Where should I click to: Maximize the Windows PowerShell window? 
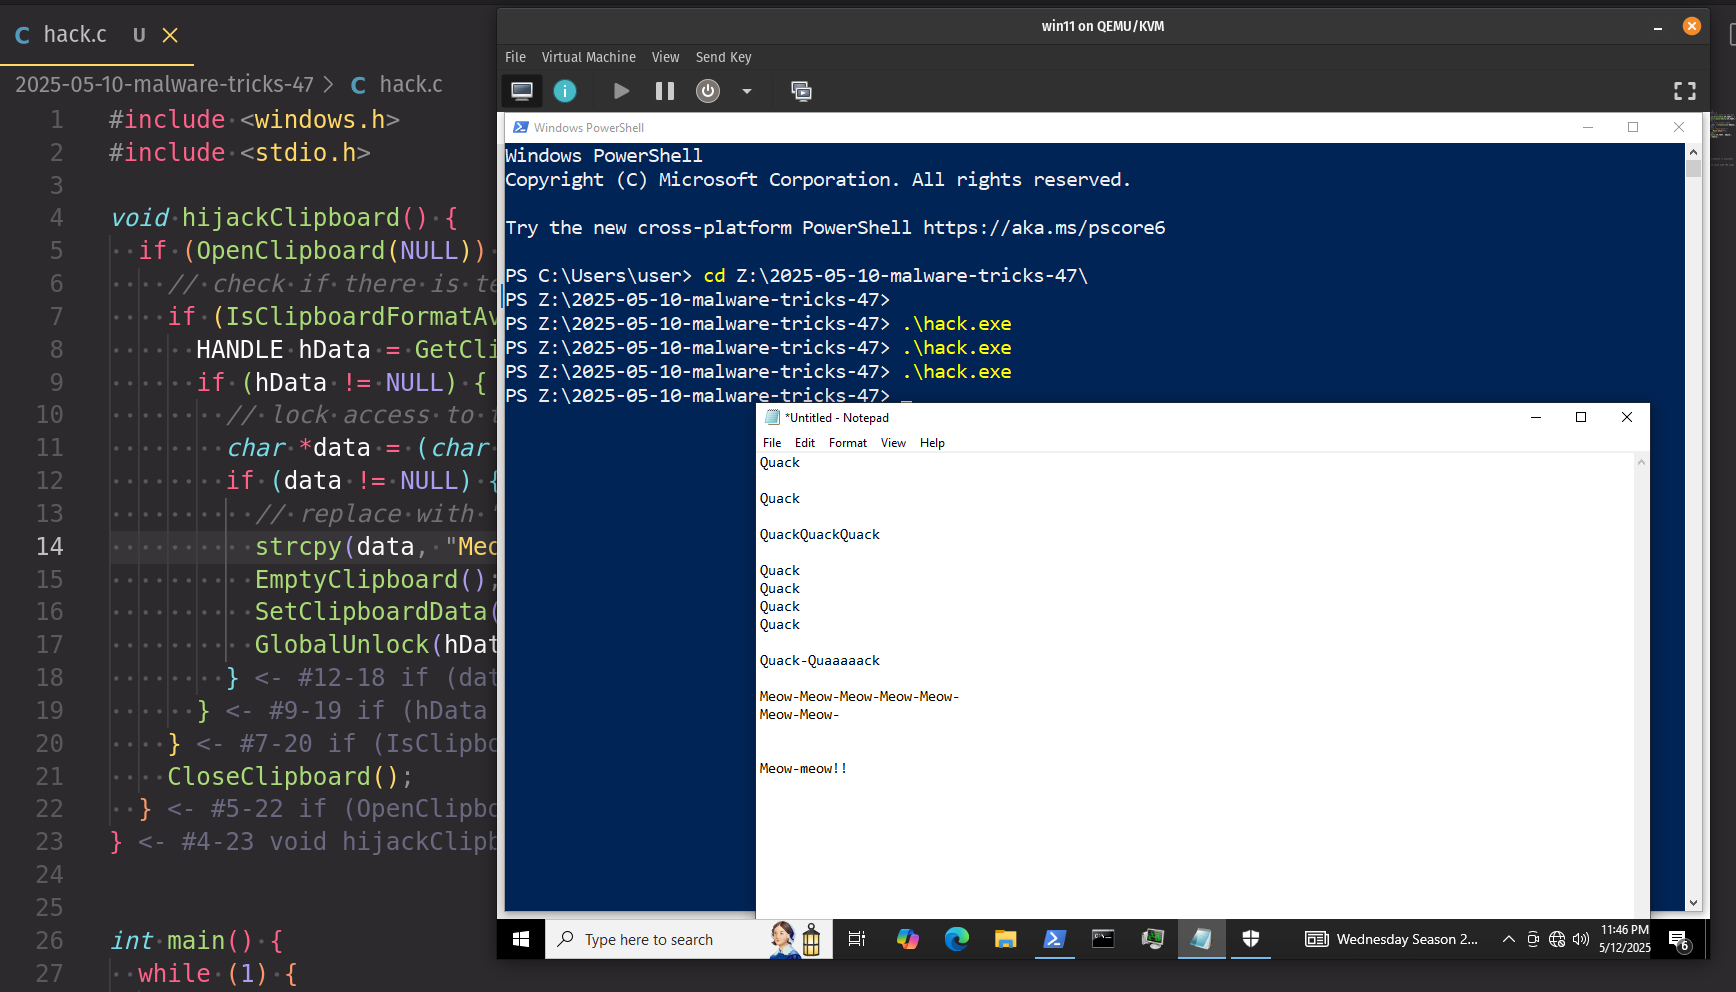(1633, 127)
